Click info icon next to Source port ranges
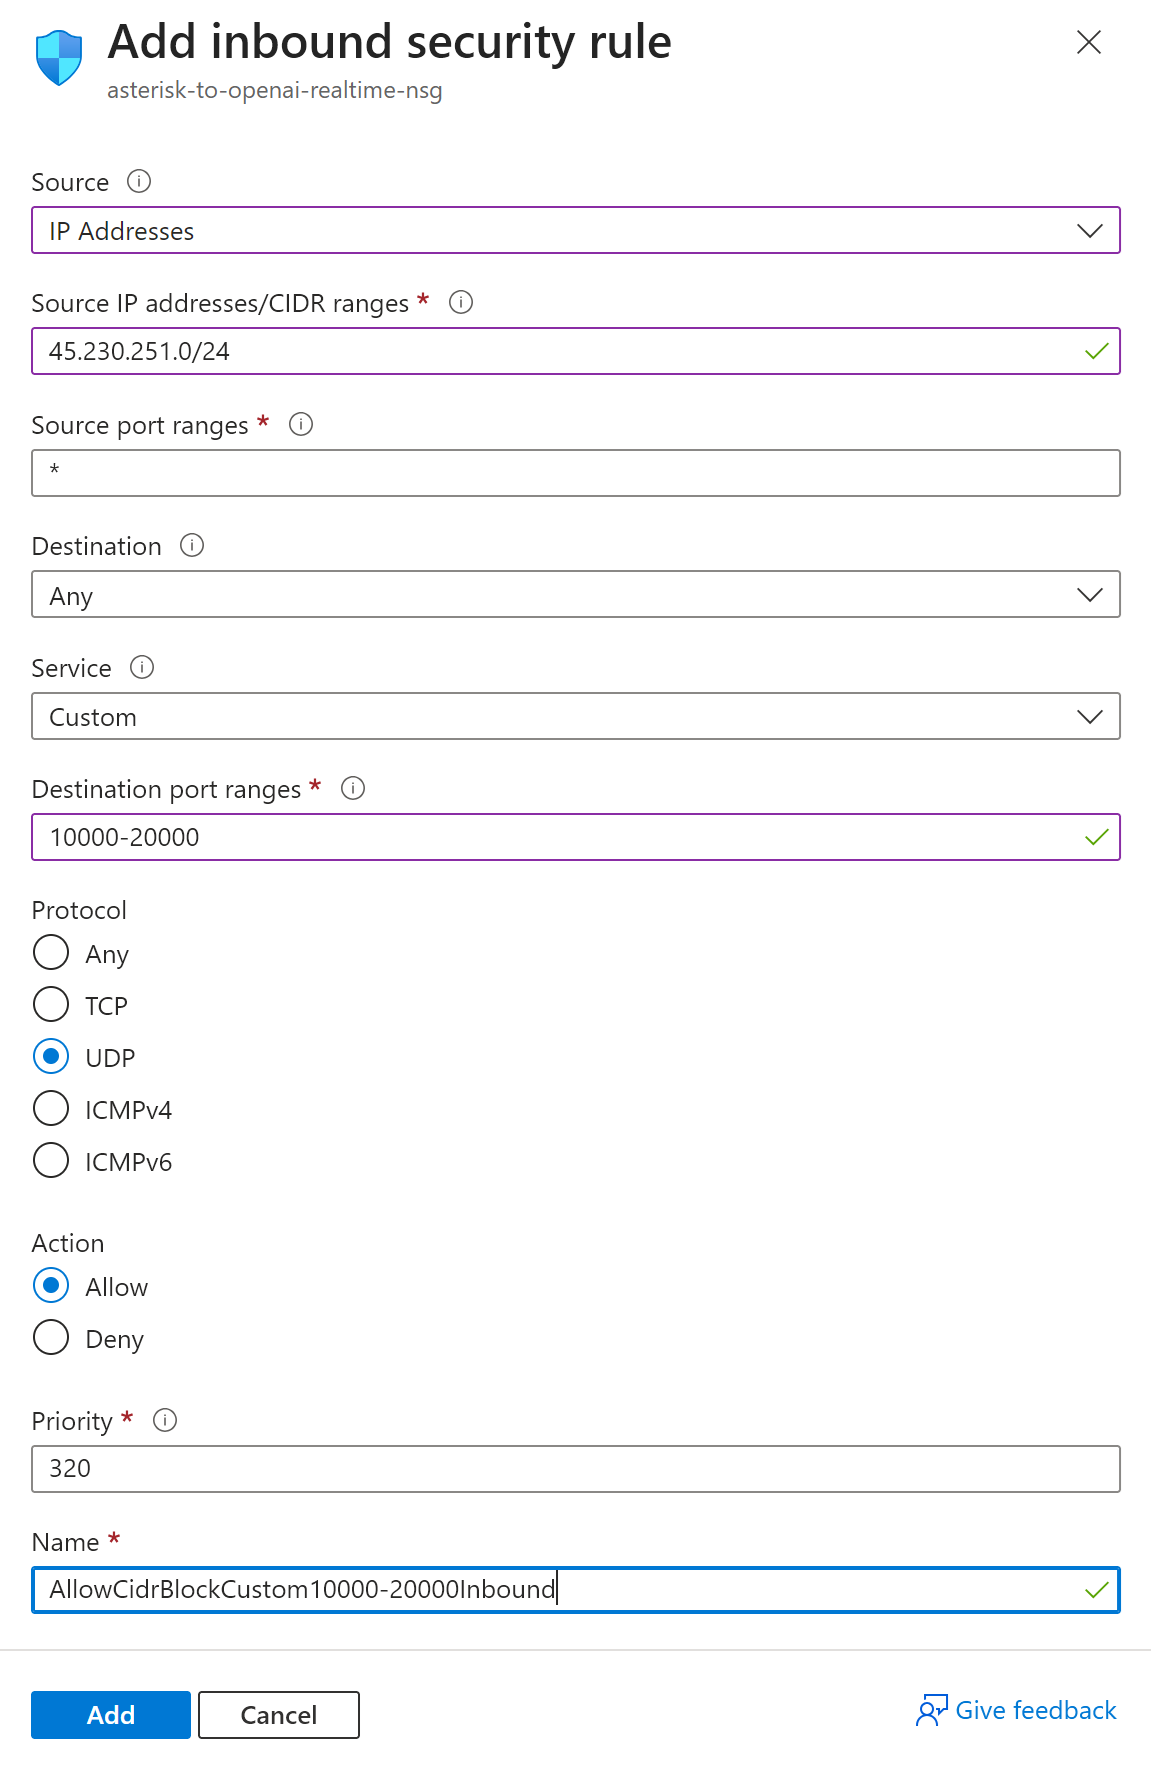 point(301,424)
